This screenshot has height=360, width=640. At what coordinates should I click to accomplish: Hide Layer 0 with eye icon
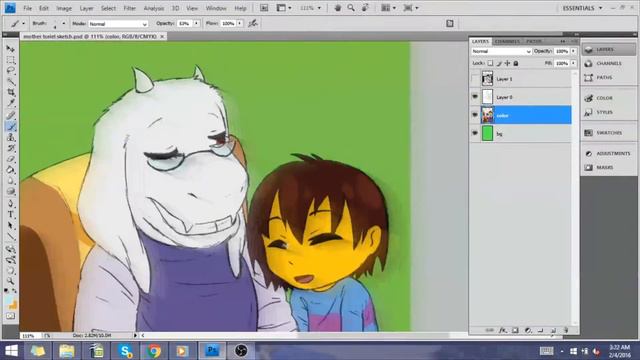pos(475,97)
